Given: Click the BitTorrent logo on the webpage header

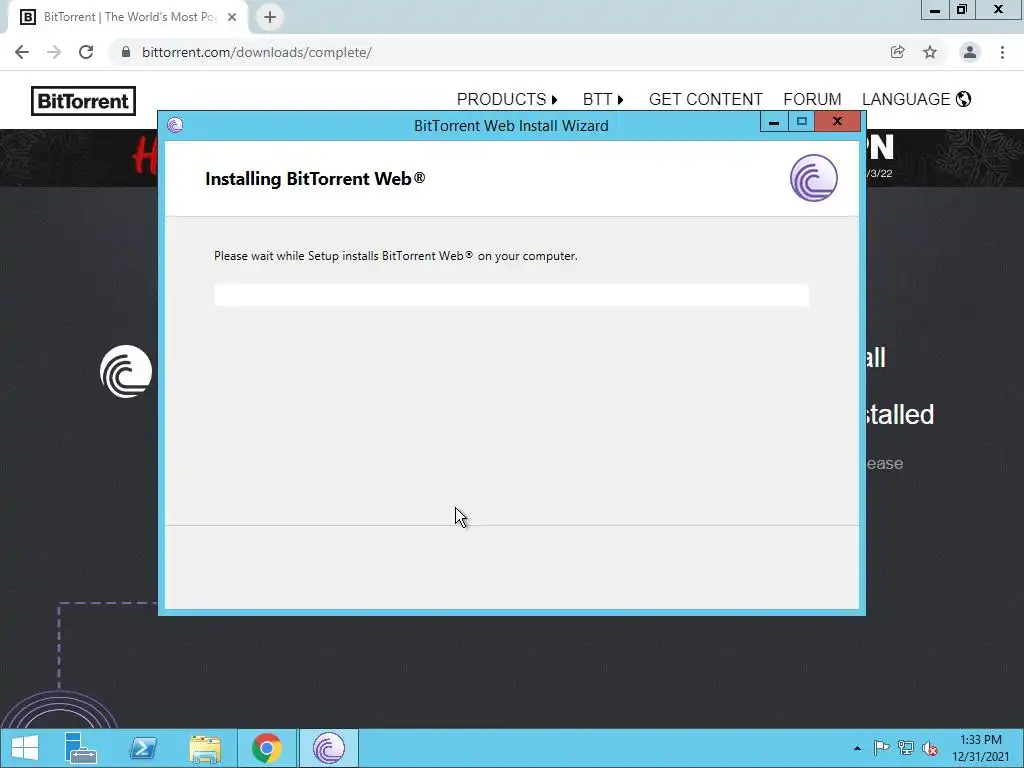Looking at the screenshot, I should tap(84, 101).
